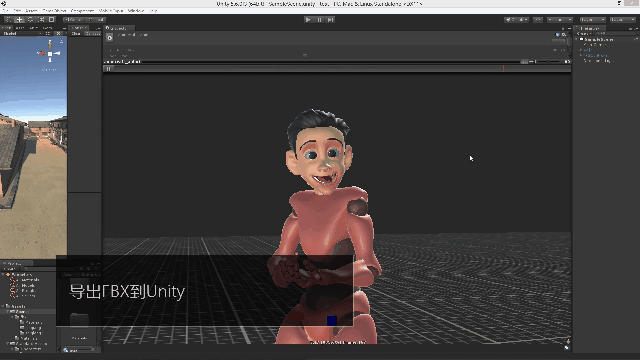Click the red timeline playhead marker
Screen dimensions: 640x360
pos(503,69)
